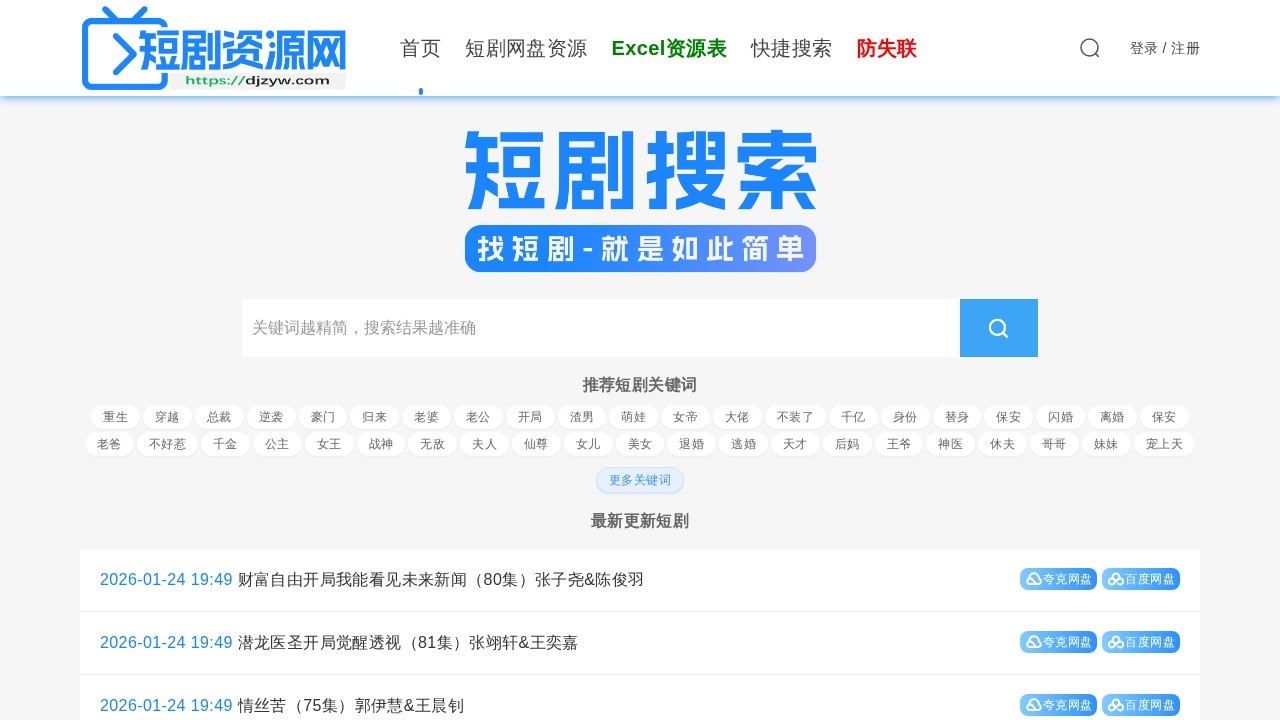Select the 宠上天 keyword tag

1163,444
